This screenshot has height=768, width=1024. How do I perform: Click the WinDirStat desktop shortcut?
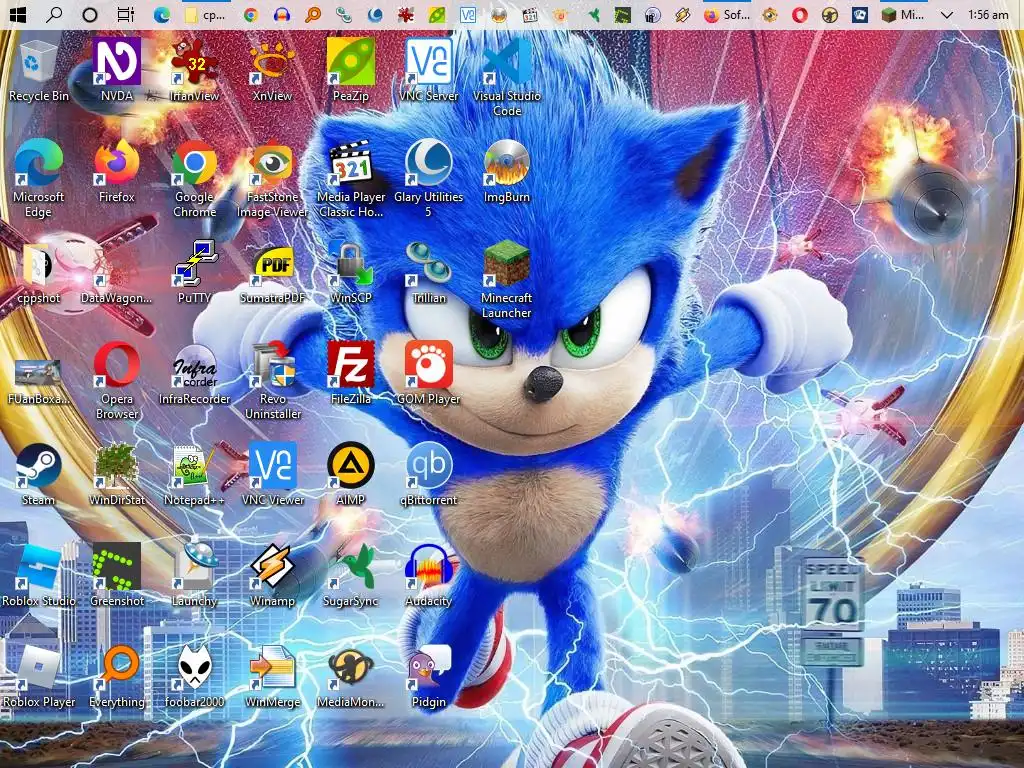pyautogui.click(x=117, y=475)
